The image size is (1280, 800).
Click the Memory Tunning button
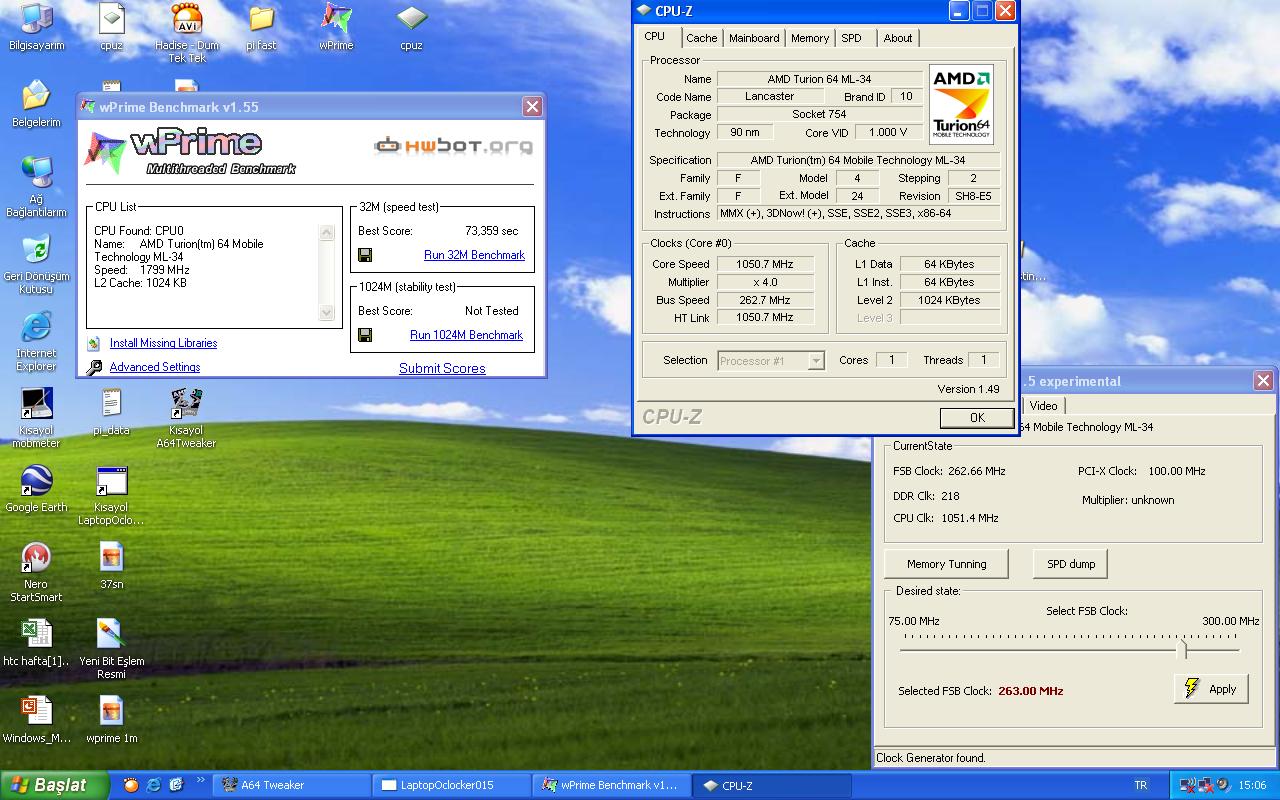(x=946, y=564)
